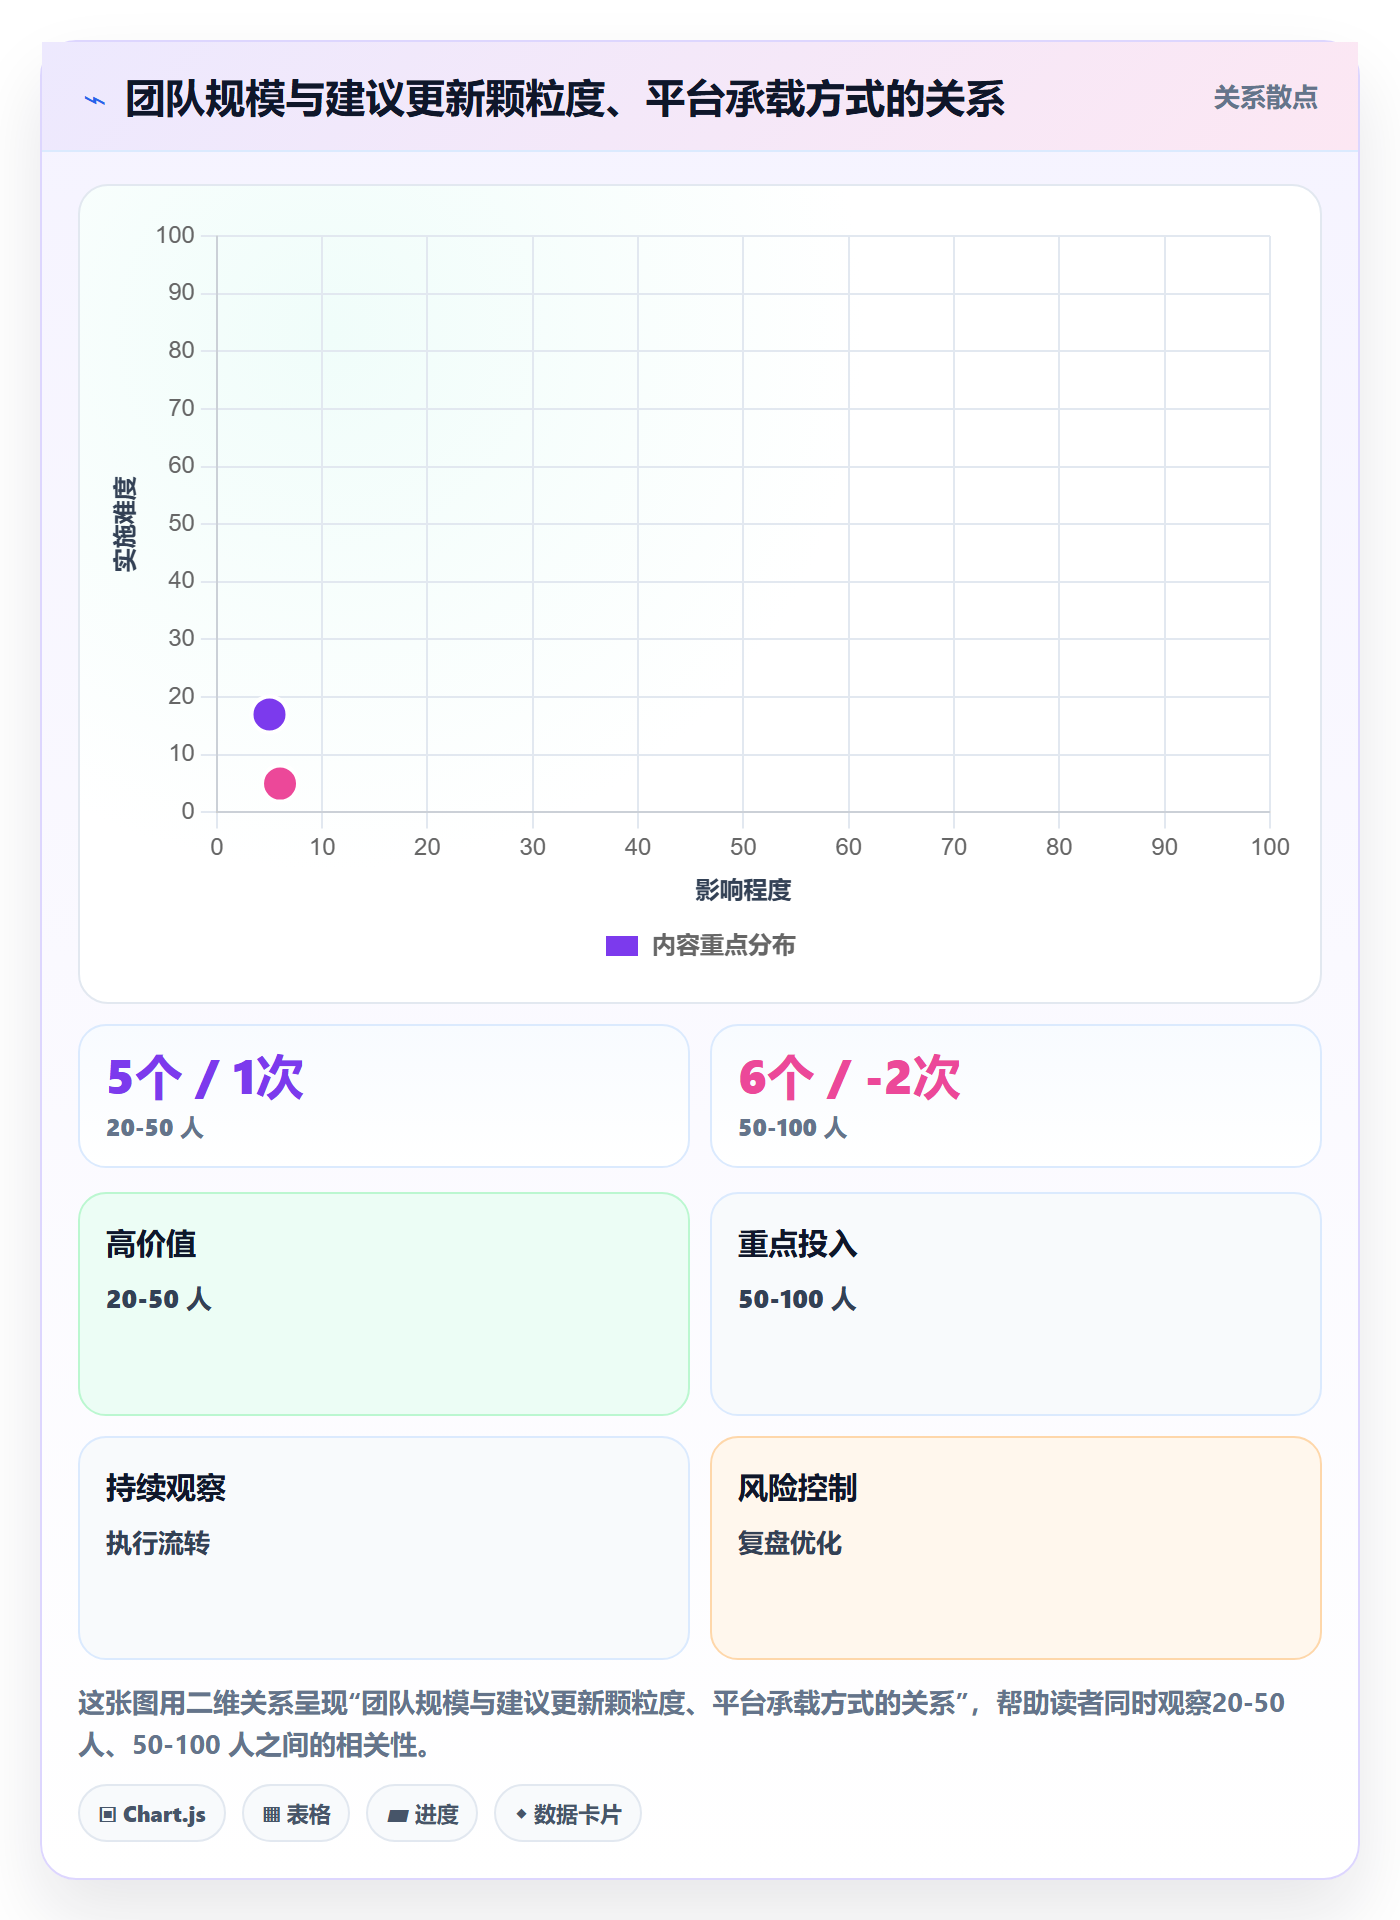The height and width of the screenshot is (1920, 1400).
Task: Click the purple scatter data point
Action: click(x=269, y=714)
